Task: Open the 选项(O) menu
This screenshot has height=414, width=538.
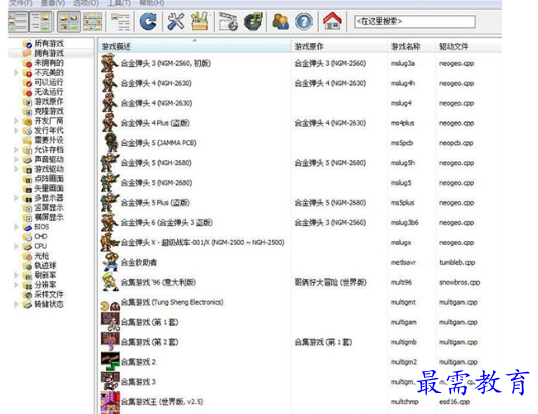Action: [86, 3]
